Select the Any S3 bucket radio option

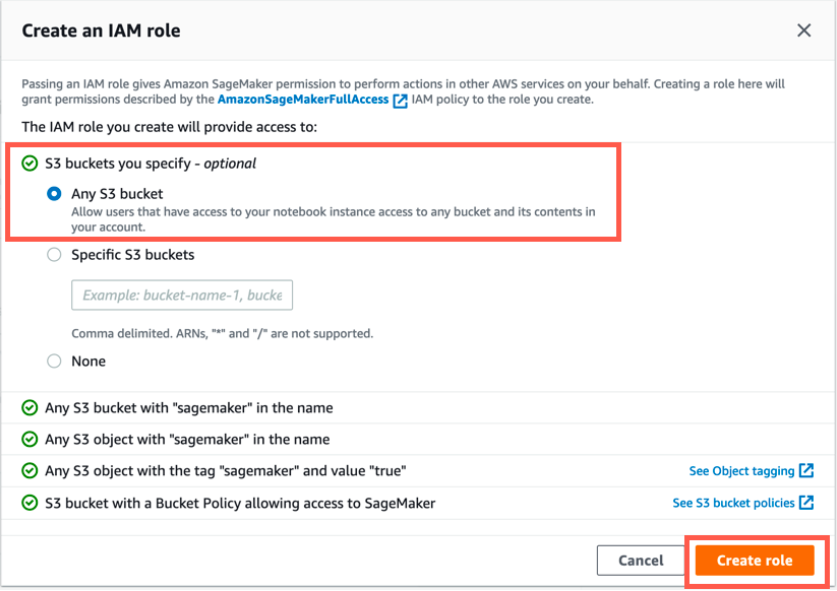54,194
